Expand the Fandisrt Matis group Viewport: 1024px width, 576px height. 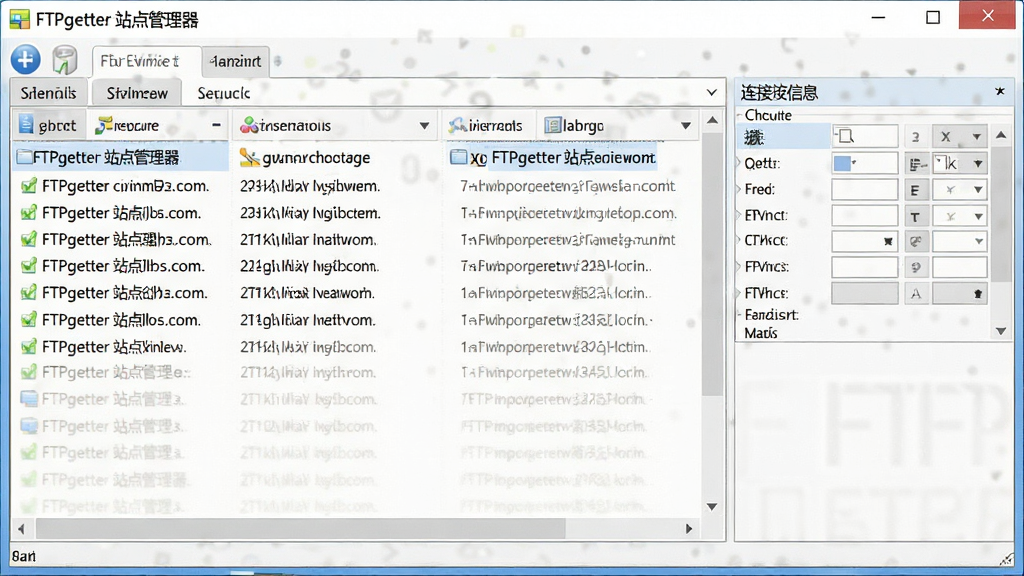[x=740, y=315]
